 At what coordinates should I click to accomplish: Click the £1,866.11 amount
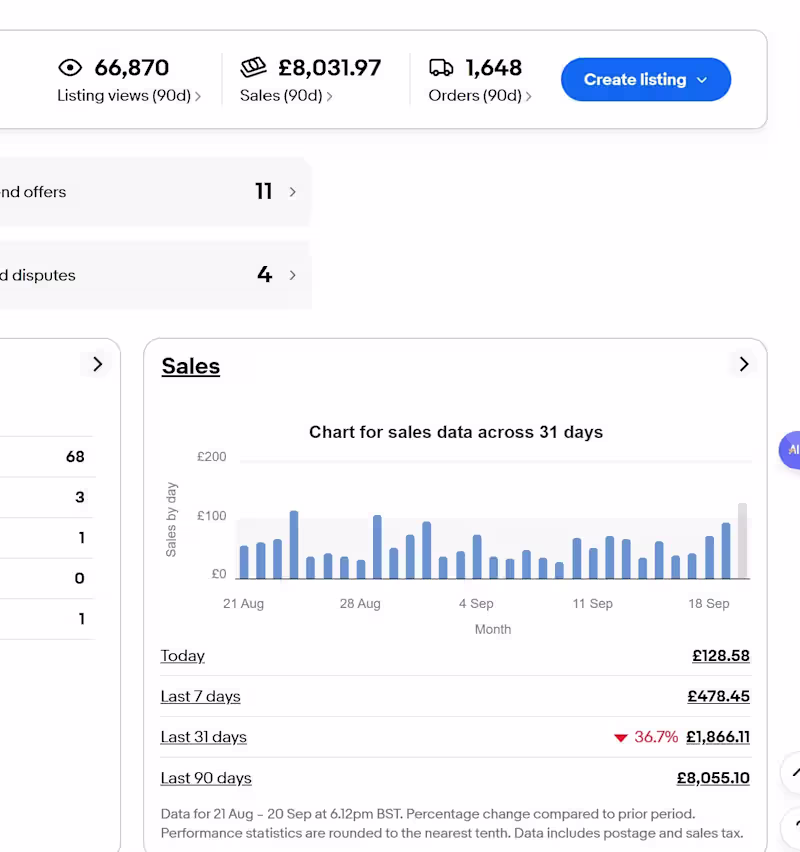(x=718, y=737)
